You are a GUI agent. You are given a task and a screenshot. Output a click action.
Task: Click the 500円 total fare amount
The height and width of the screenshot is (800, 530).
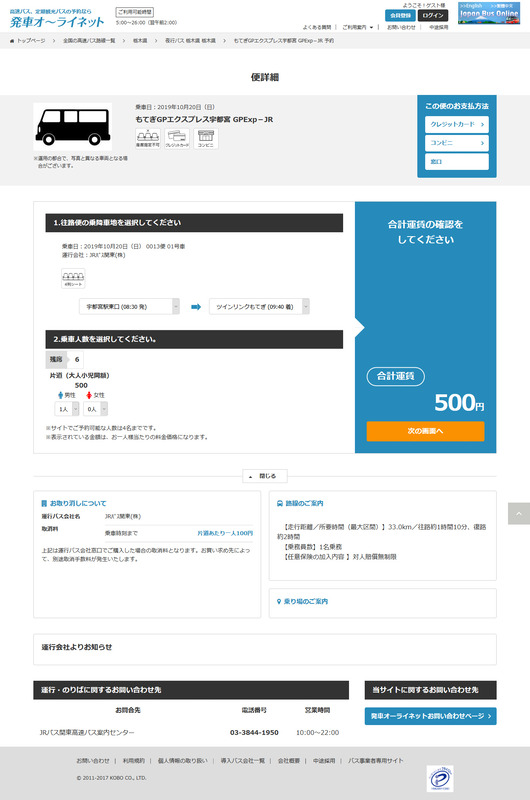[459, 403]
